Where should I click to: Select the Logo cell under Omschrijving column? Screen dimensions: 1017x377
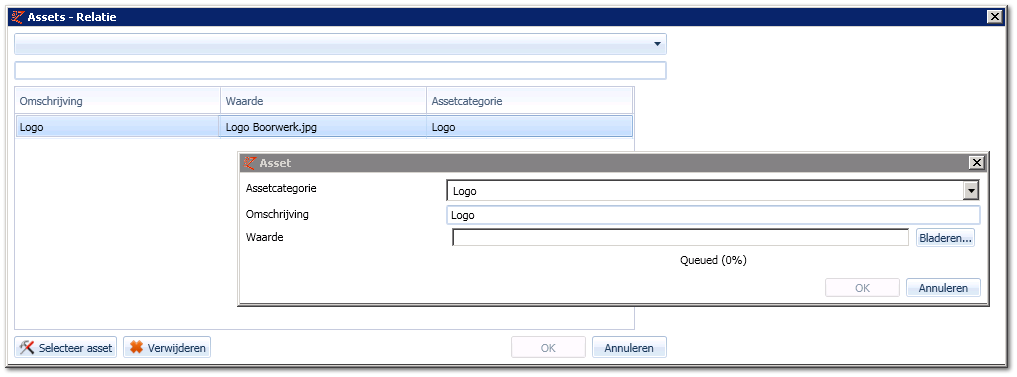[x=117, y=127]
